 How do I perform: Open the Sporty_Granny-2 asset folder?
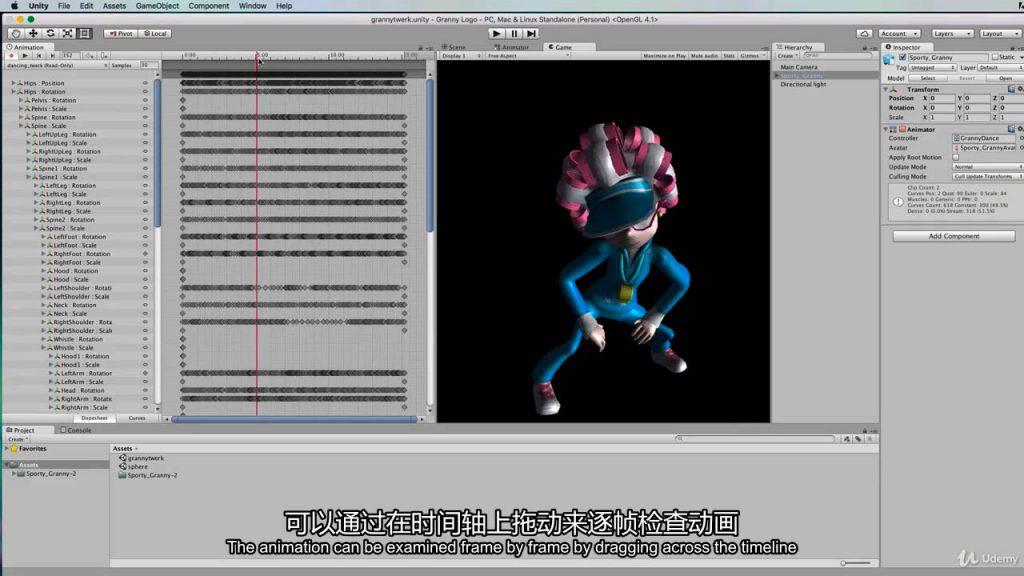[148, 475]
